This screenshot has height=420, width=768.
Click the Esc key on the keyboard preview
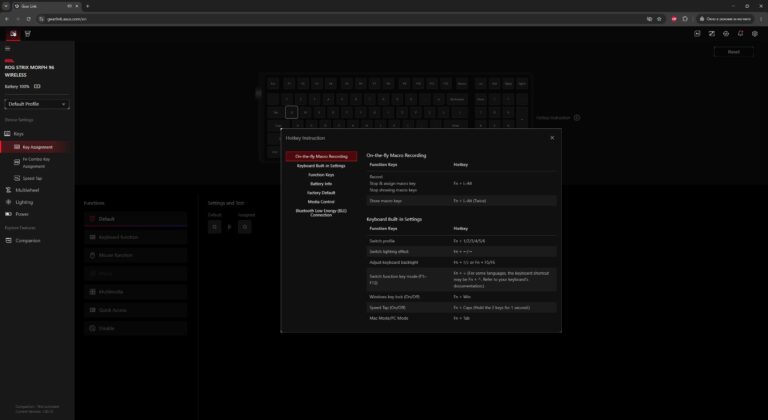pos(273,84)
